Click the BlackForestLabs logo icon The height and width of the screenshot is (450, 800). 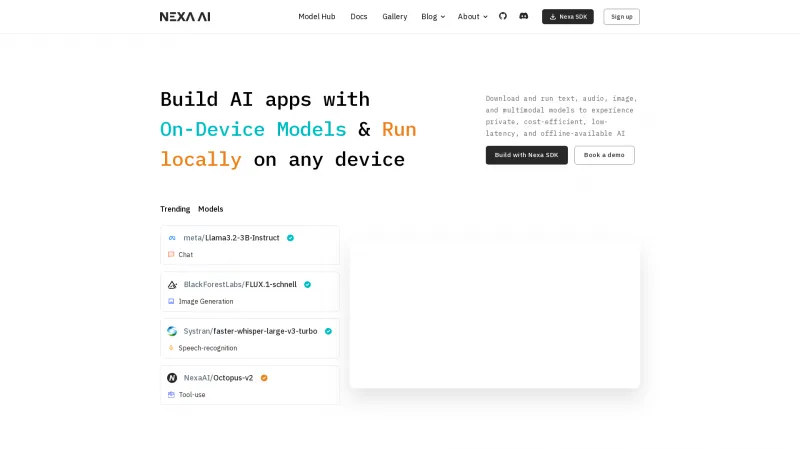(x=172, y=285)
